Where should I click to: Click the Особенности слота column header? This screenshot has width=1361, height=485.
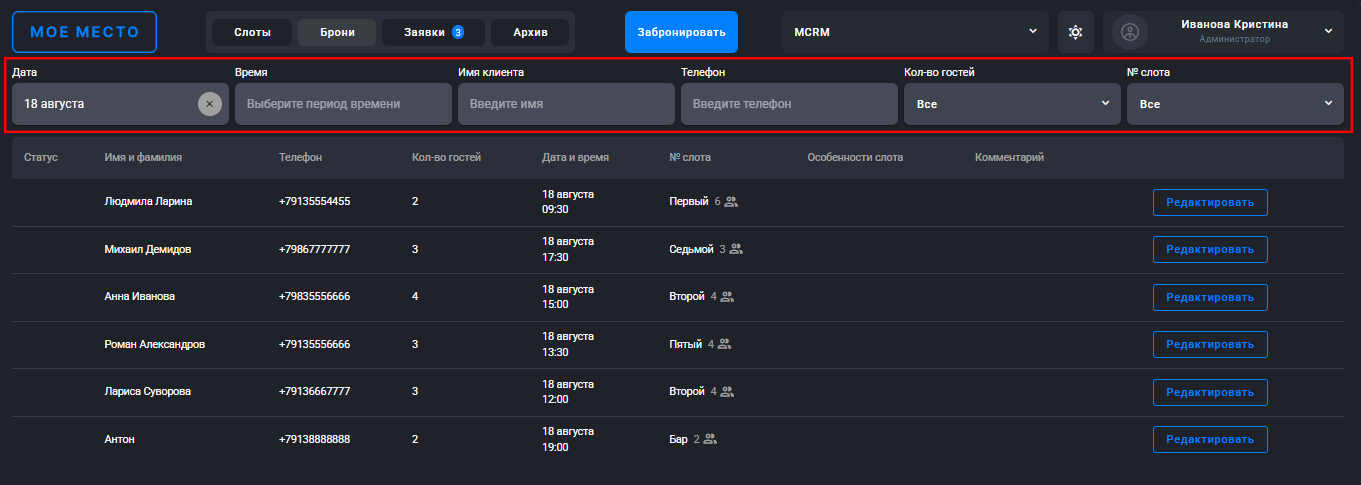coord(855,158)
